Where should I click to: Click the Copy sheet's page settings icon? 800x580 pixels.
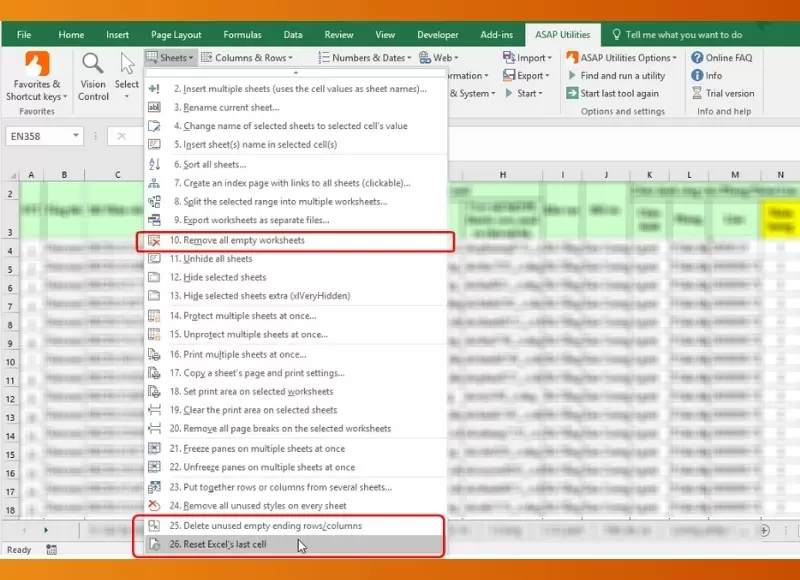154,373
